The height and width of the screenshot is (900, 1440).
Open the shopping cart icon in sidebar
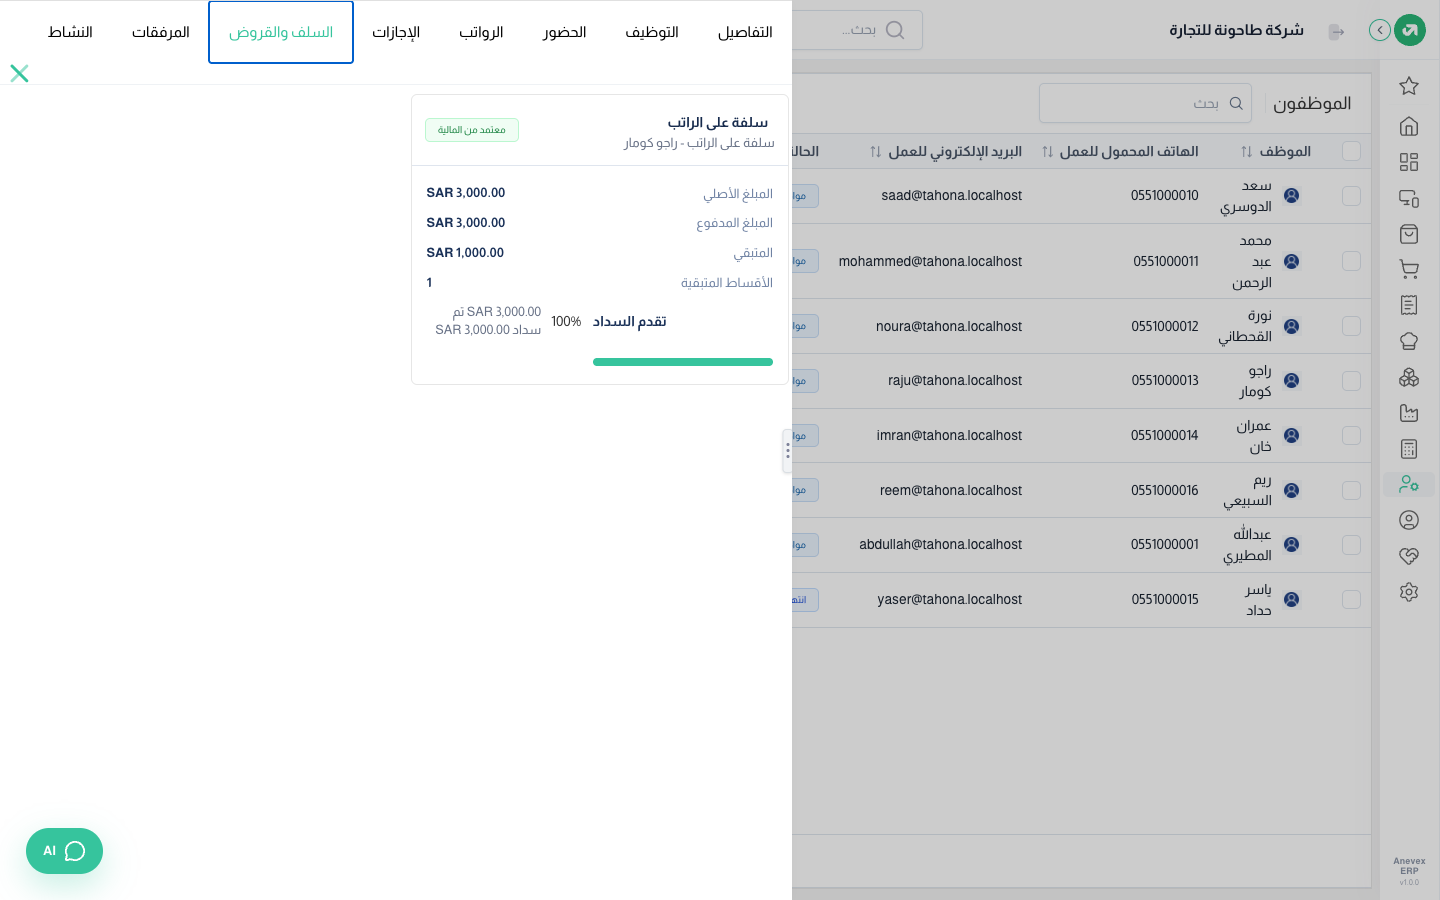(x=1409, y=269)
